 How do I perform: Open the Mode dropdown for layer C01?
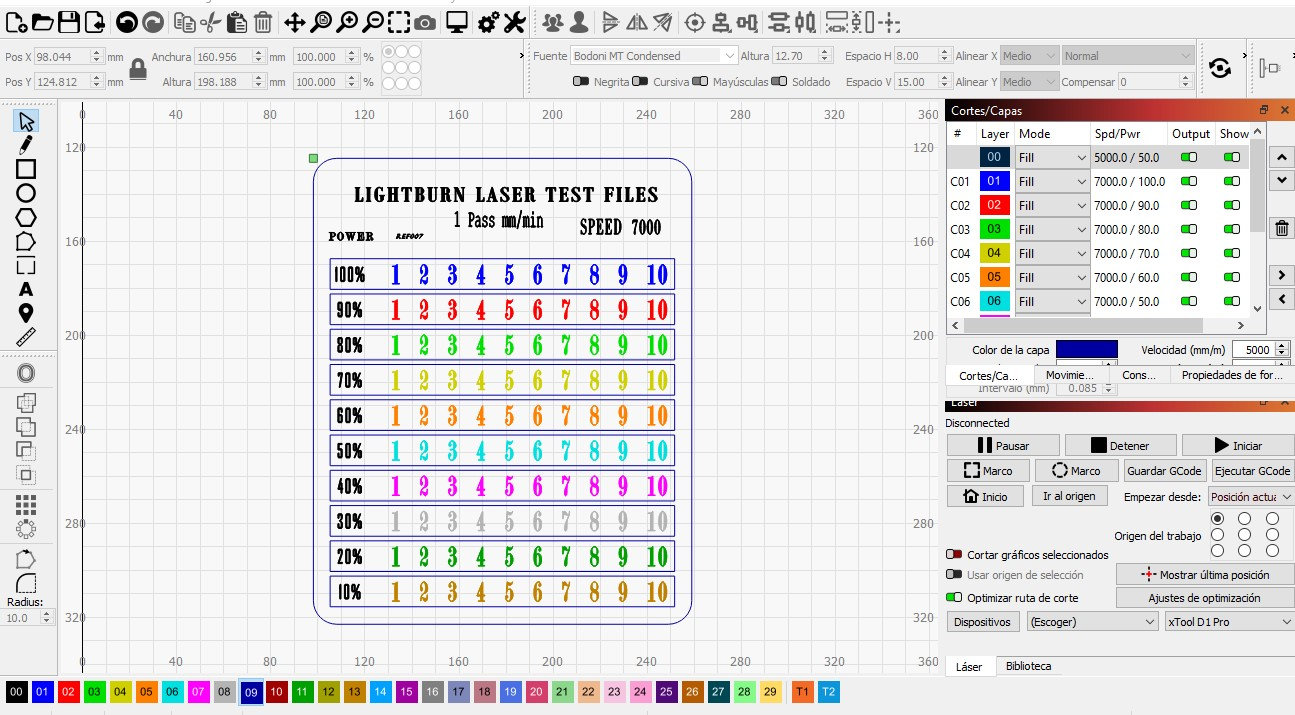(x=1053, y=181)
